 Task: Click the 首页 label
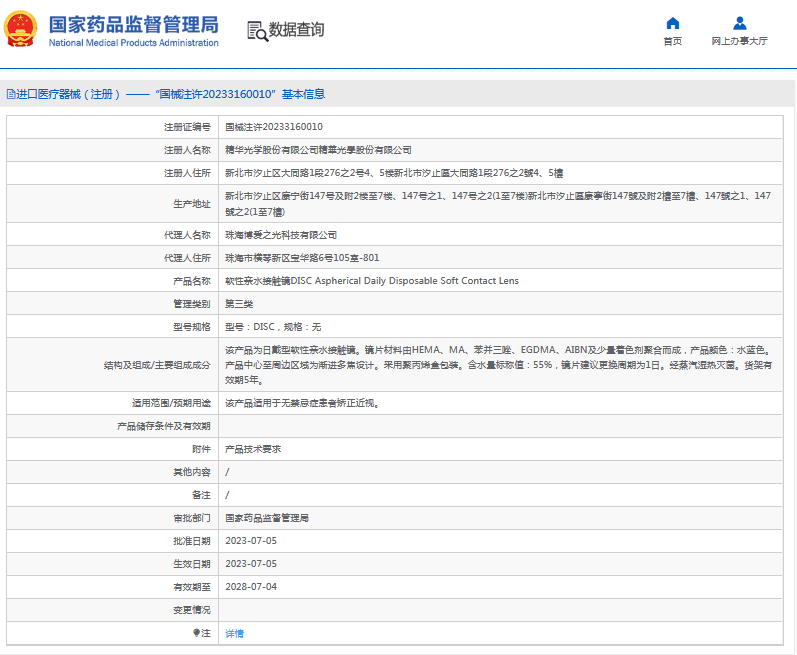click(672, 41)
